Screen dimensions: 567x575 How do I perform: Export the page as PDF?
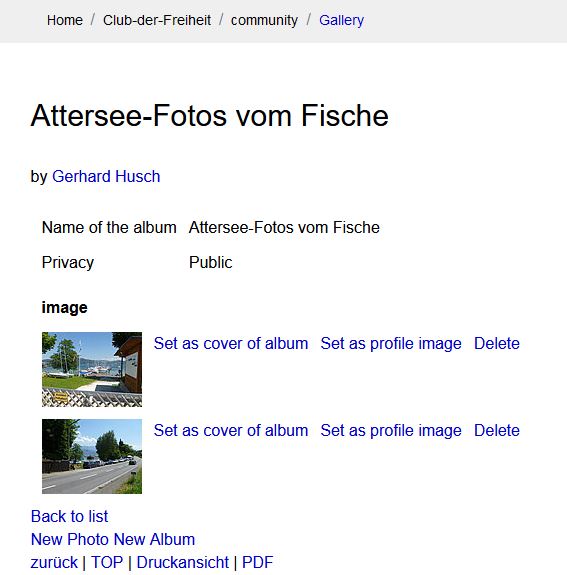257,562
